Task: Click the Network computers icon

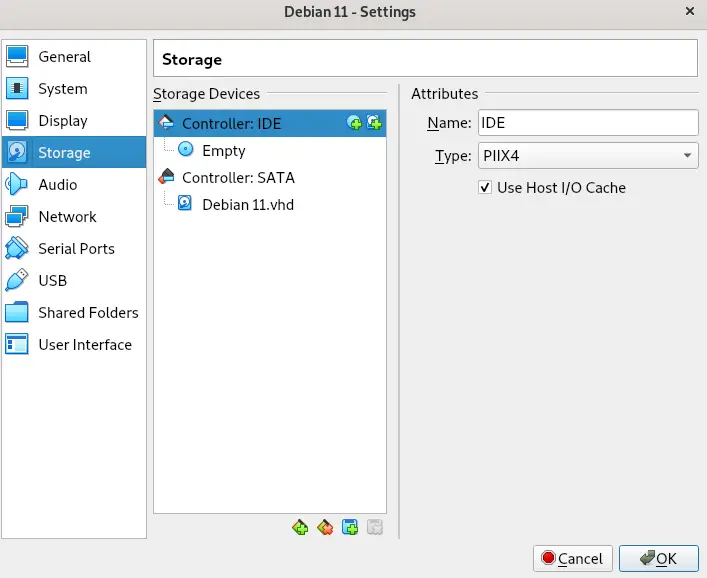Action: tap(17, 216)
